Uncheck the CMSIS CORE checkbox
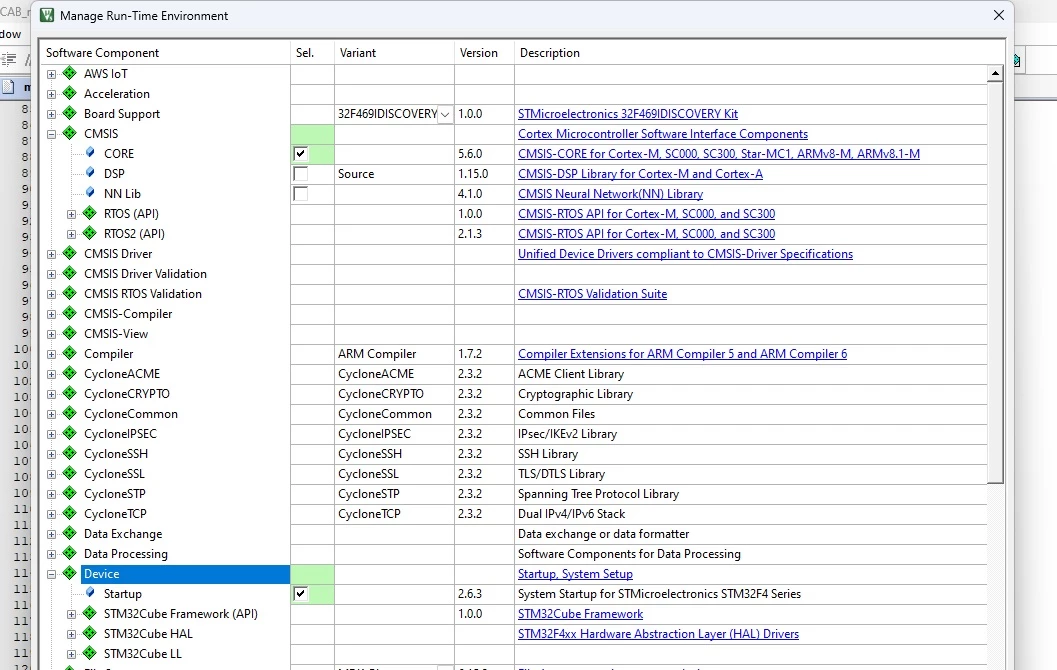The width and height of the screenshot is (1057, 670). tap(301, 154)
